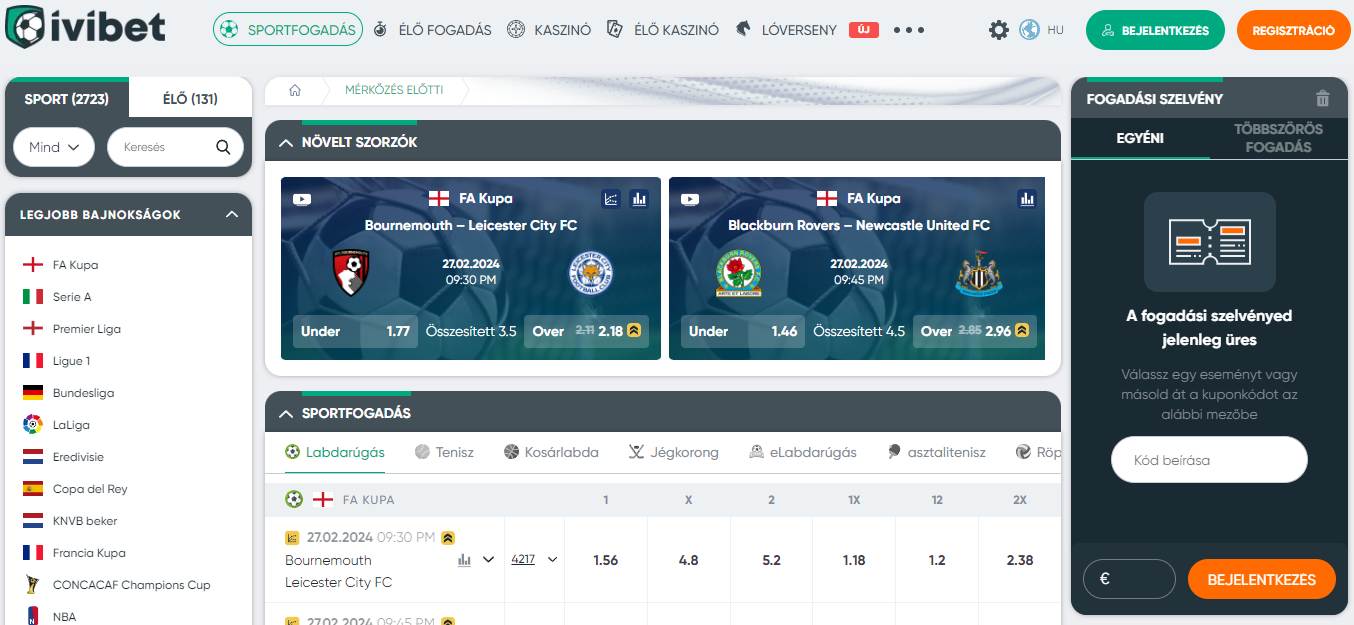Switch to ÉLŐ (131) tab
The width and height of the screenshot is (1354, 625).
click(190, 99)
